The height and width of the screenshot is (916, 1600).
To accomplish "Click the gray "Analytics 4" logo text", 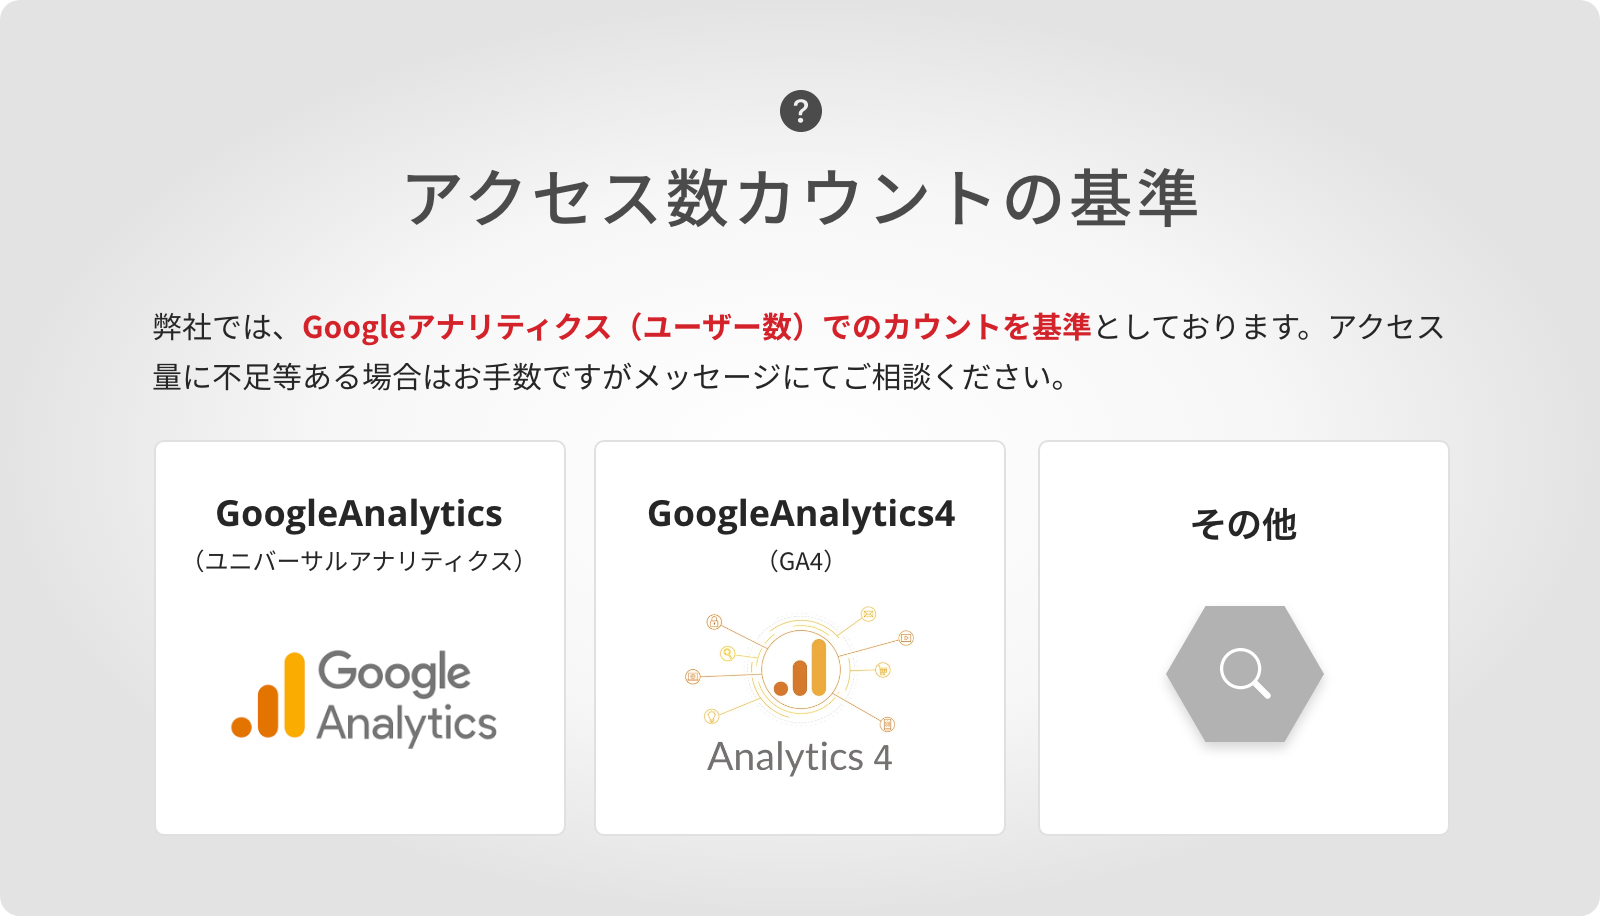I will pos(799,757).
